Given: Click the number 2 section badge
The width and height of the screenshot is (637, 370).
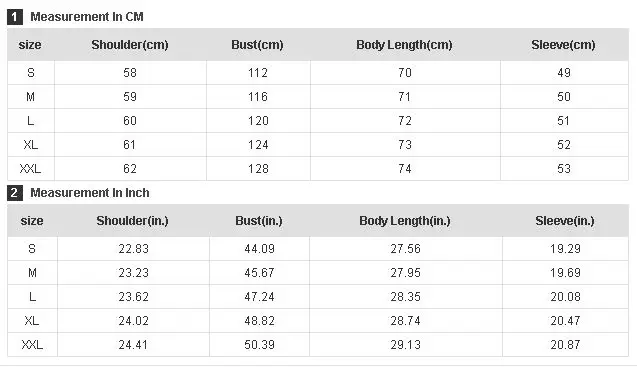Looking at the screenshot, I should point(15,193).
